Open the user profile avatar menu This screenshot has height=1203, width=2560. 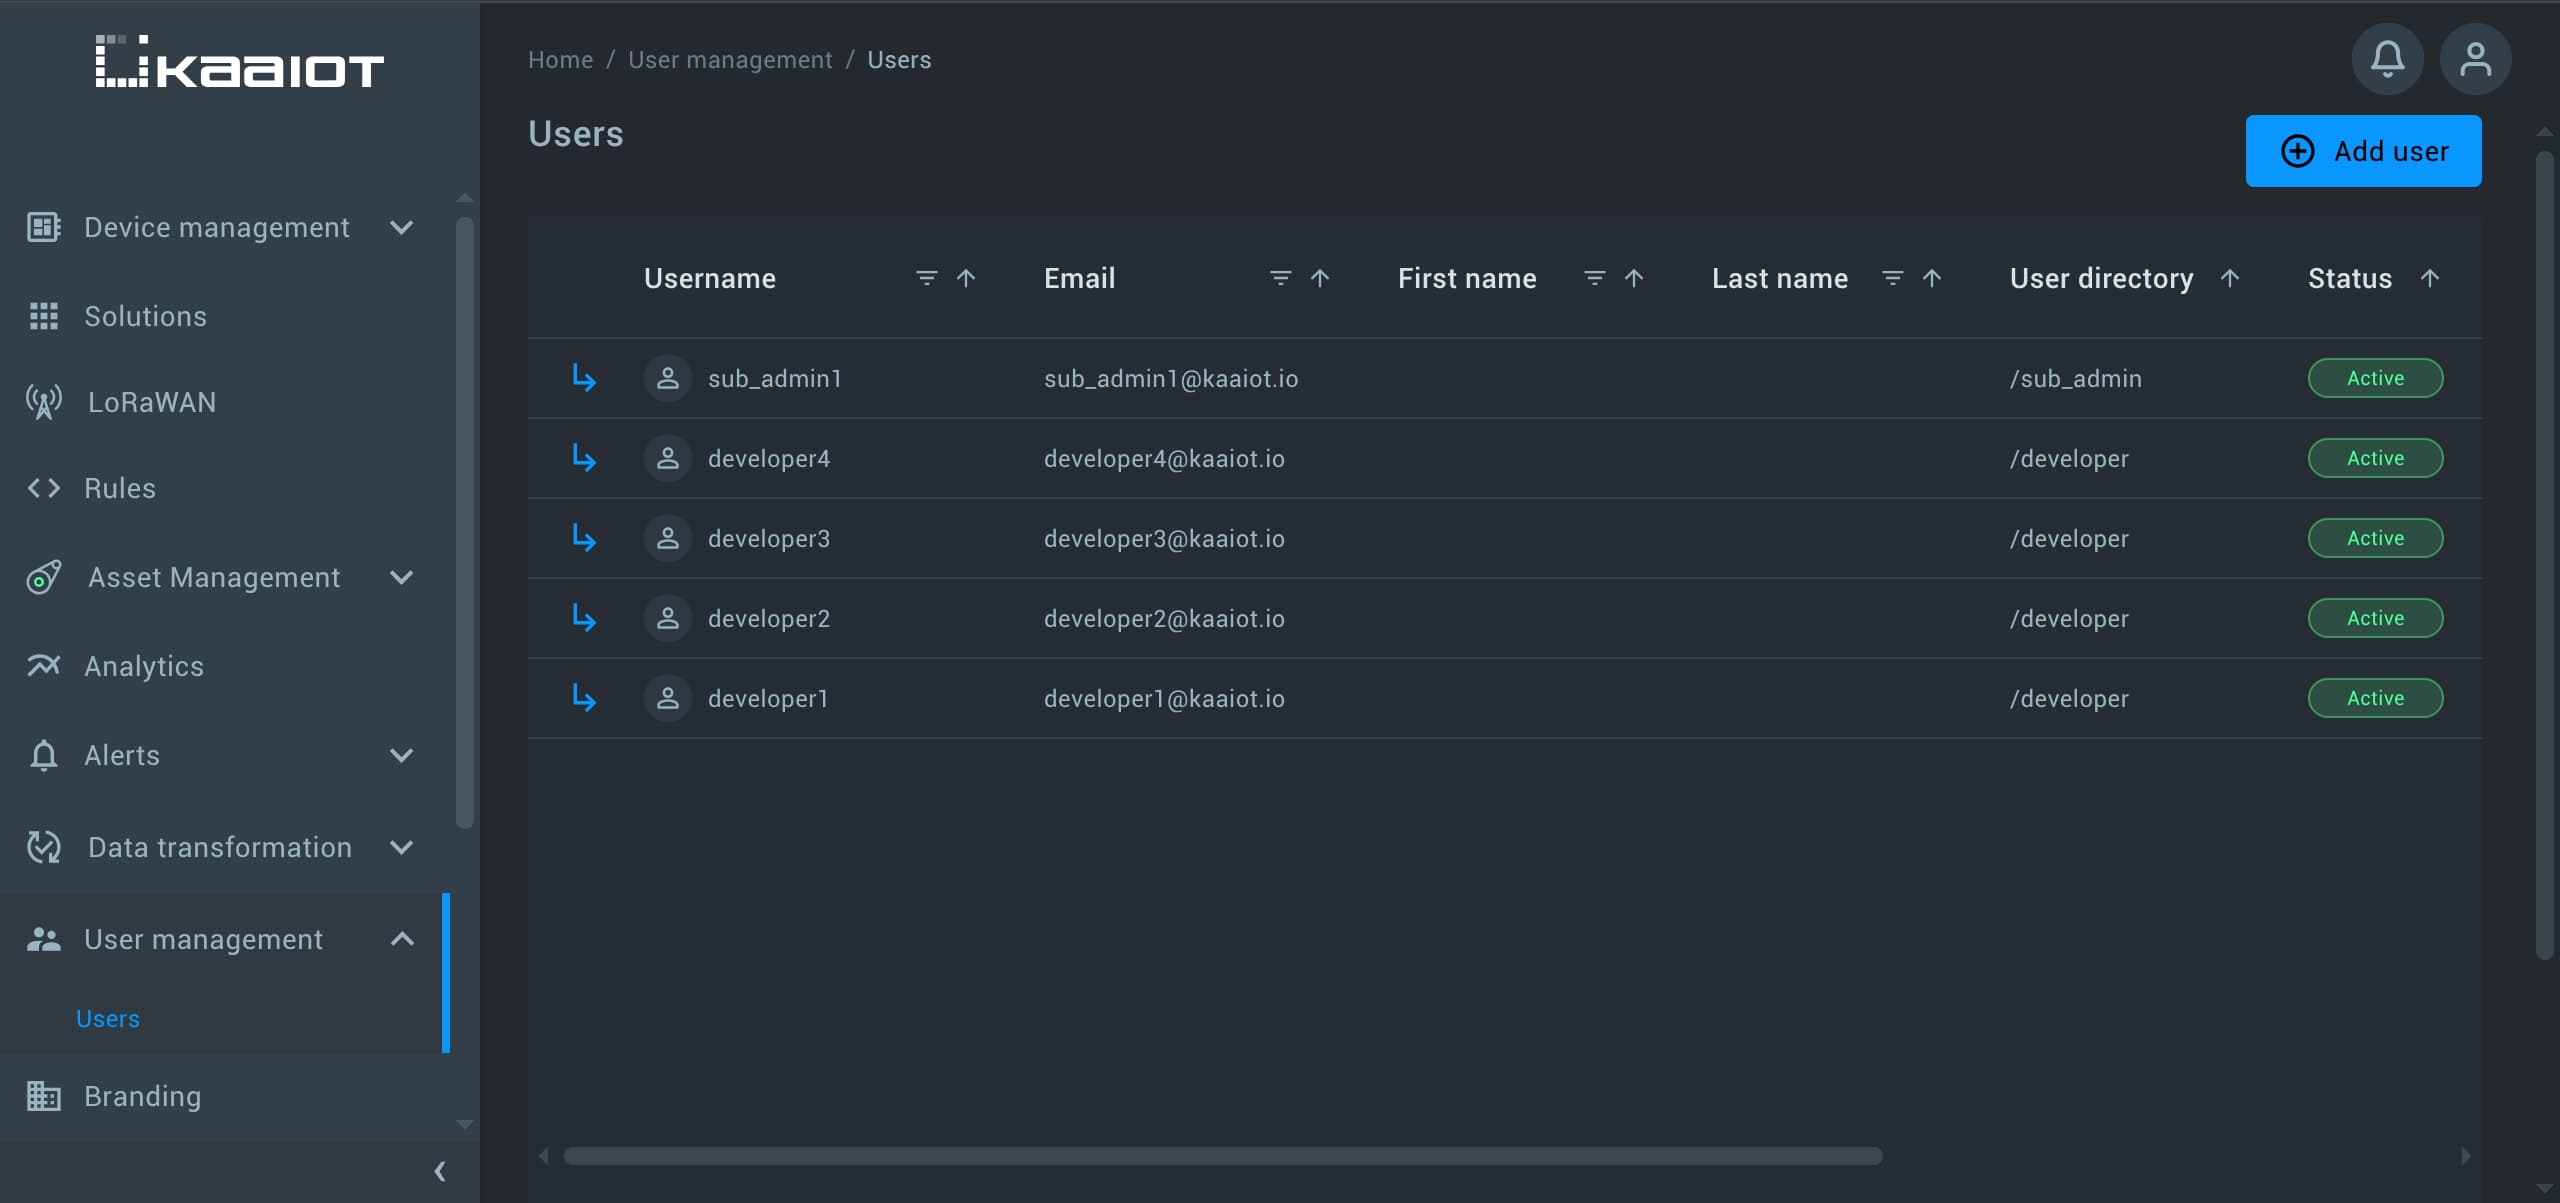2475,59
